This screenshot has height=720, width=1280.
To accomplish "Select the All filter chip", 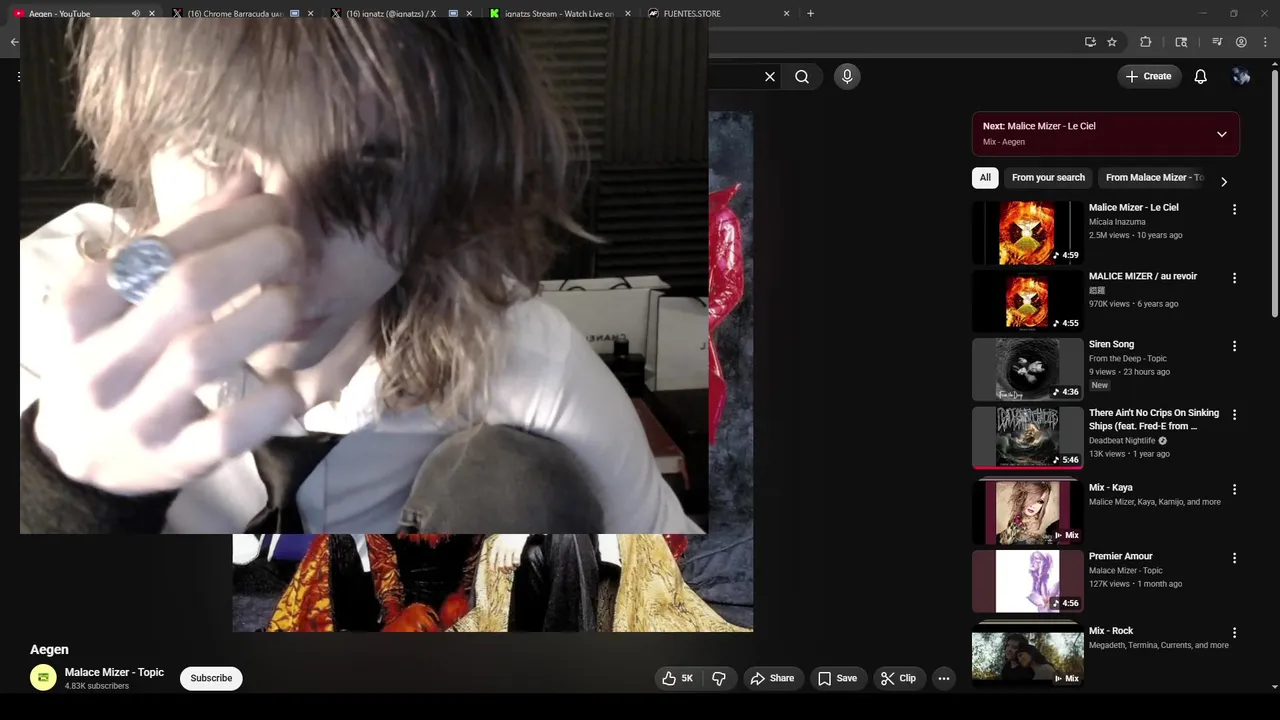I will (985, 177).
